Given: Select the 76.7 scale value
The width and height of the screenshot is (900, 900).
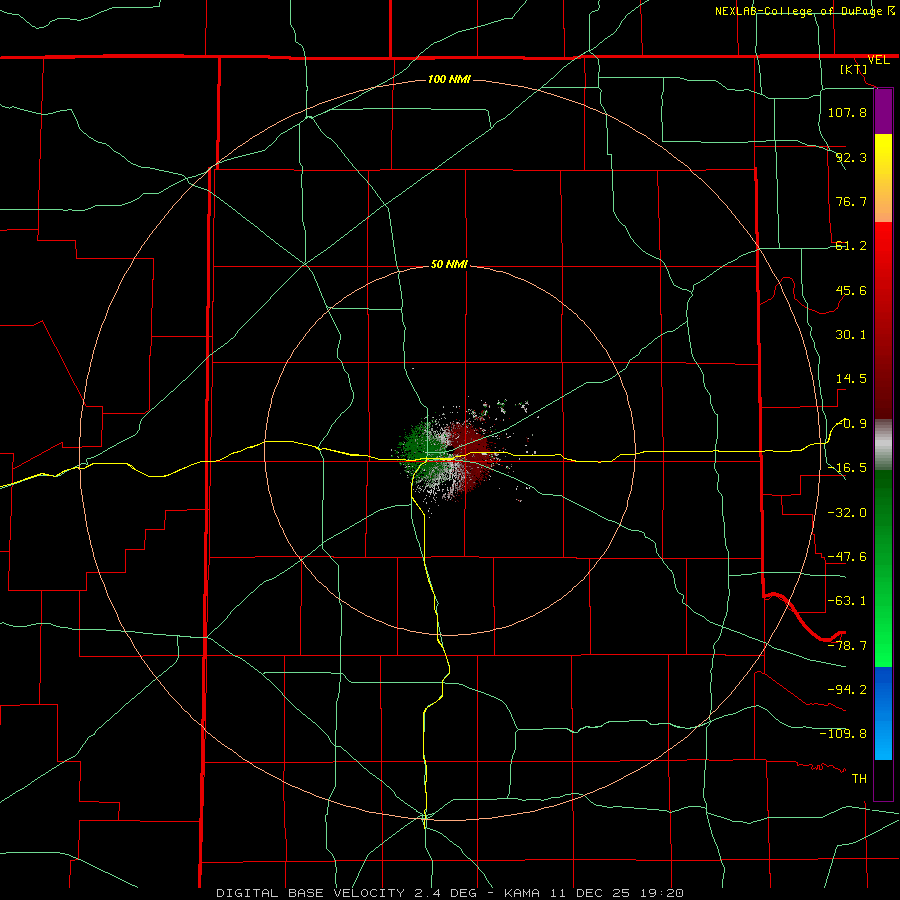Looking at the screenshot, I should point(851,201).
